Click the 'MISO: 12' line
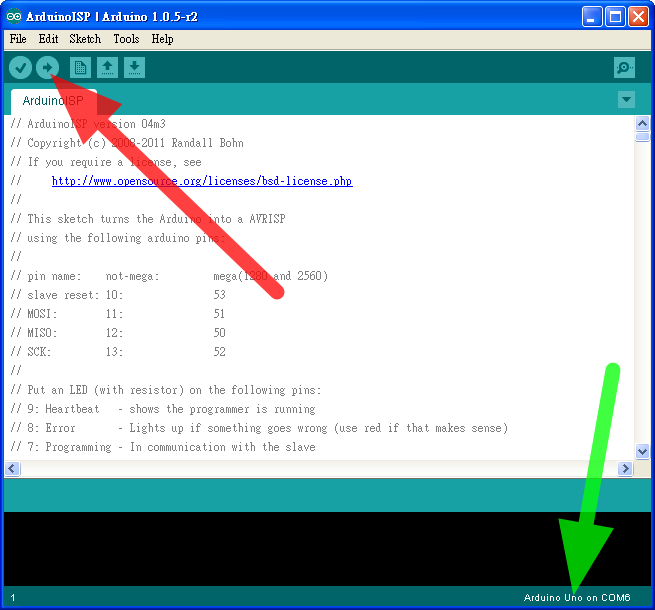This screenshot has width=655, height=610. tap(118, 333)
